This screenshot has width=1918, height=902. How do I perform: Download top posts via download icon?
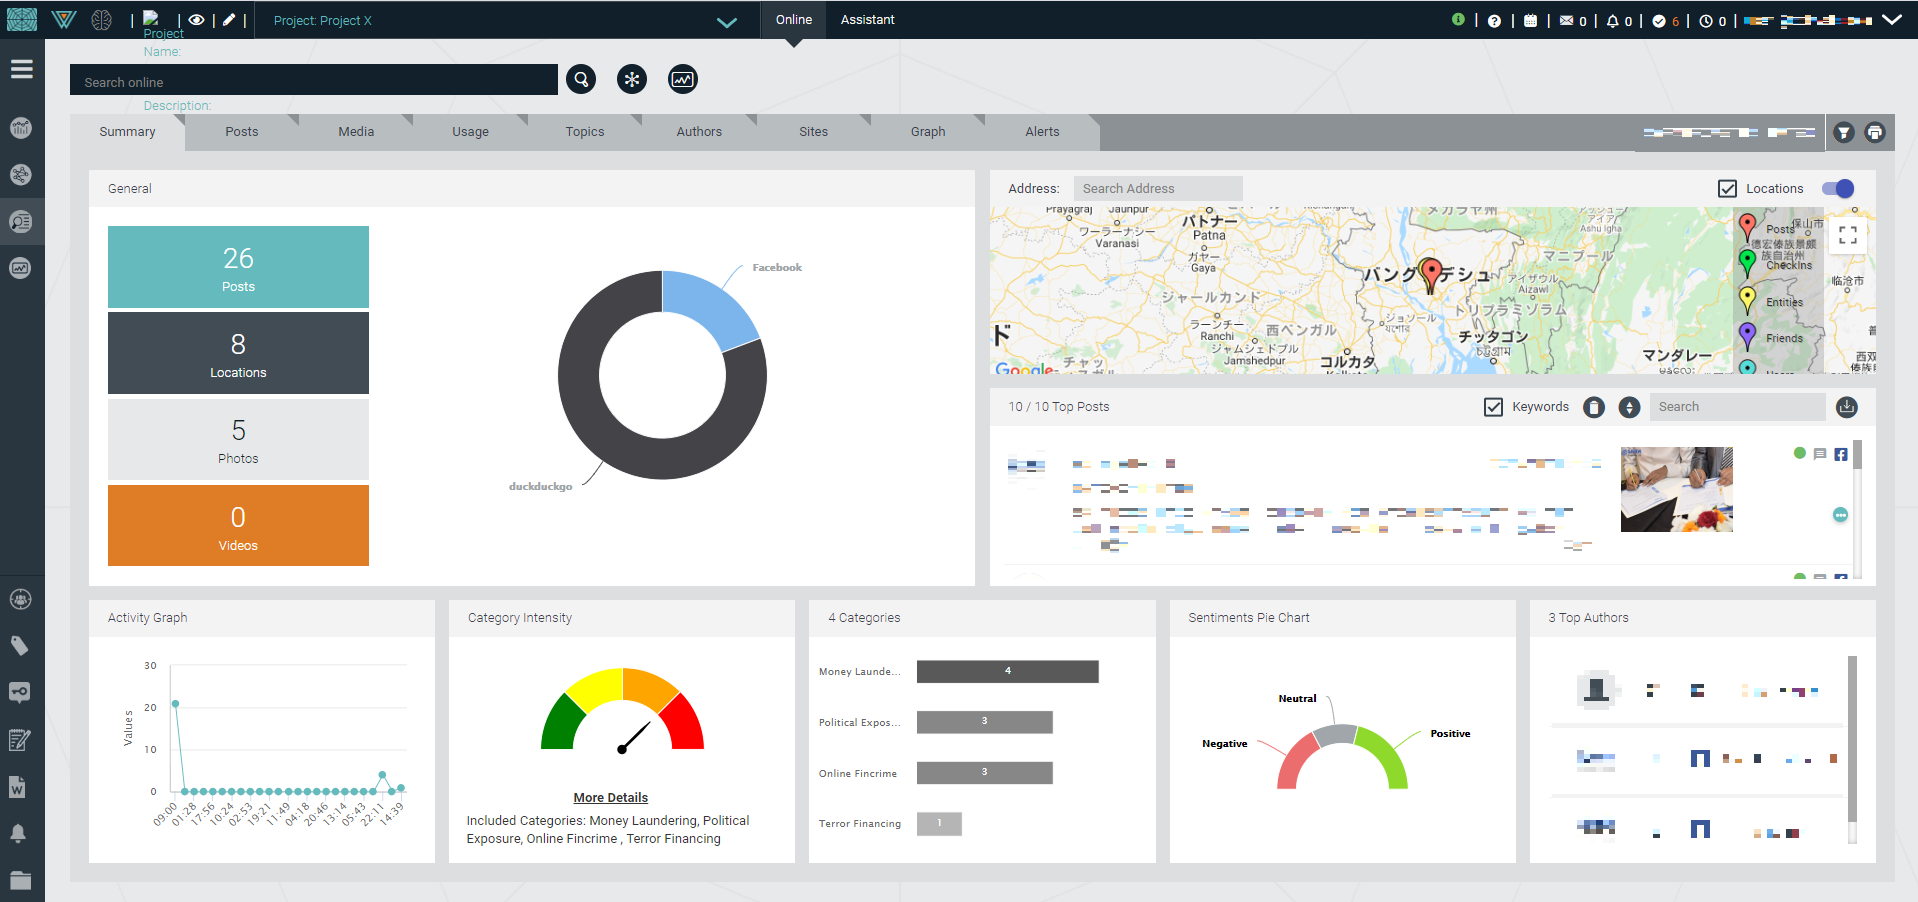coord(1847,407)
